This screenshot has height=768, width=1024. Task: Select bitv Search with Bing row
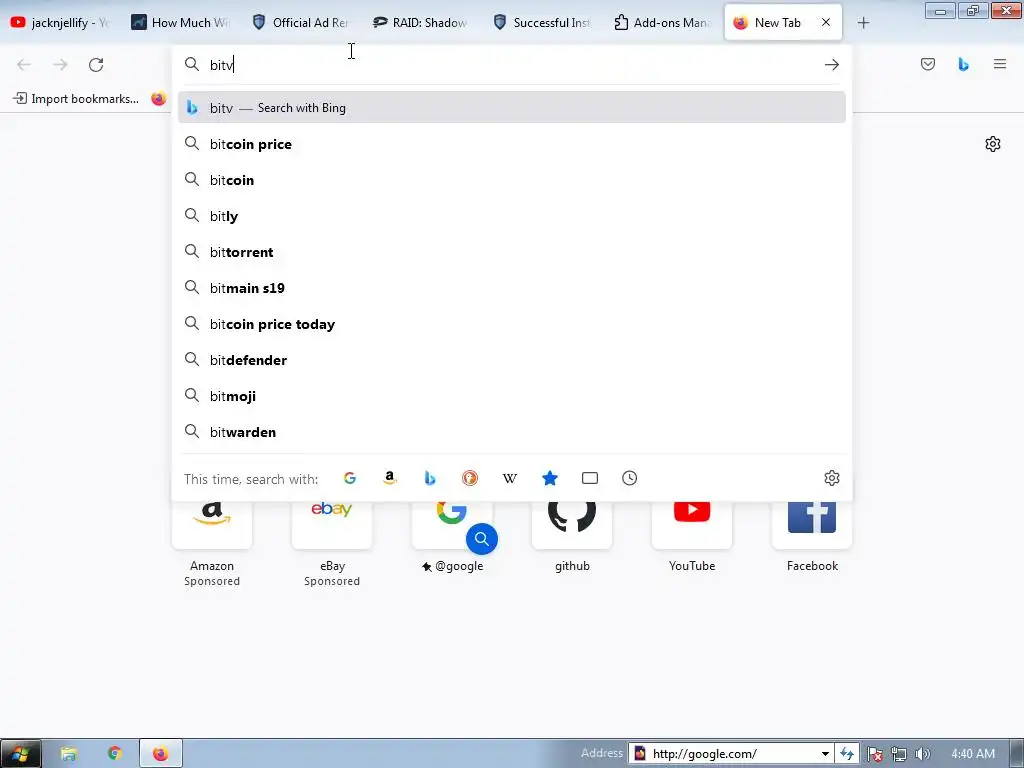[512, 108]
